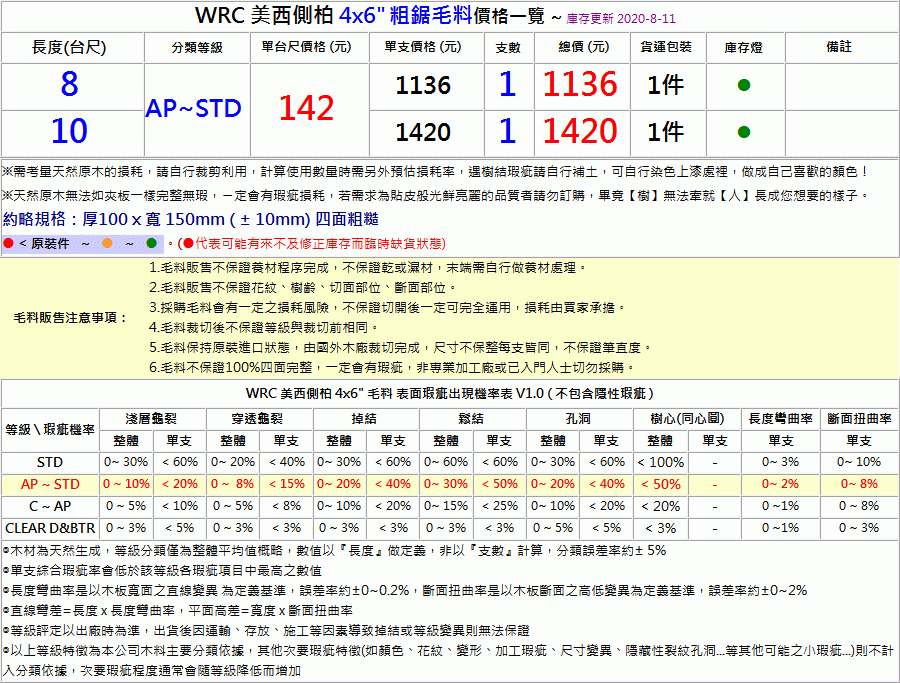The image size is (900, 683).
Task: Click the green dot in the stock legend
Action: click(152, 243)
